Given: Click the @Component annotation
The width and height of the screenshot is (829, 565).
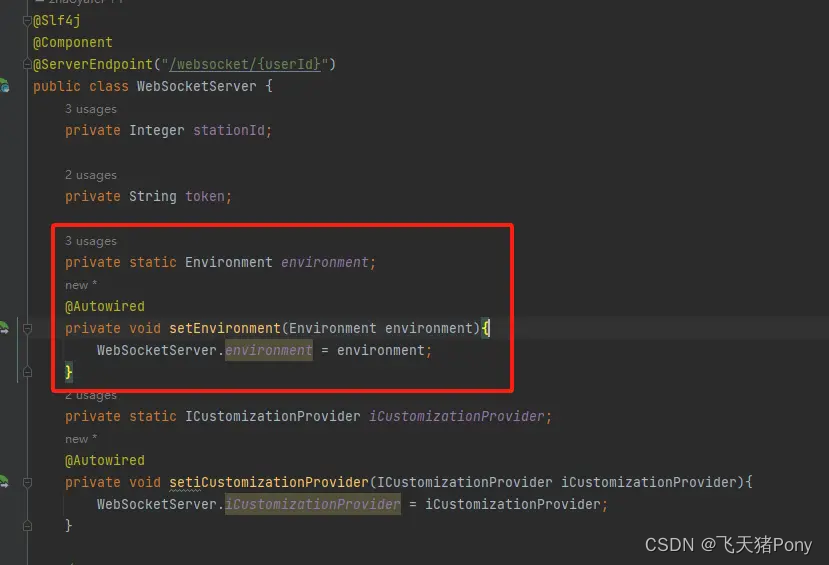Looking at the screenshot, I should (72, 42).
